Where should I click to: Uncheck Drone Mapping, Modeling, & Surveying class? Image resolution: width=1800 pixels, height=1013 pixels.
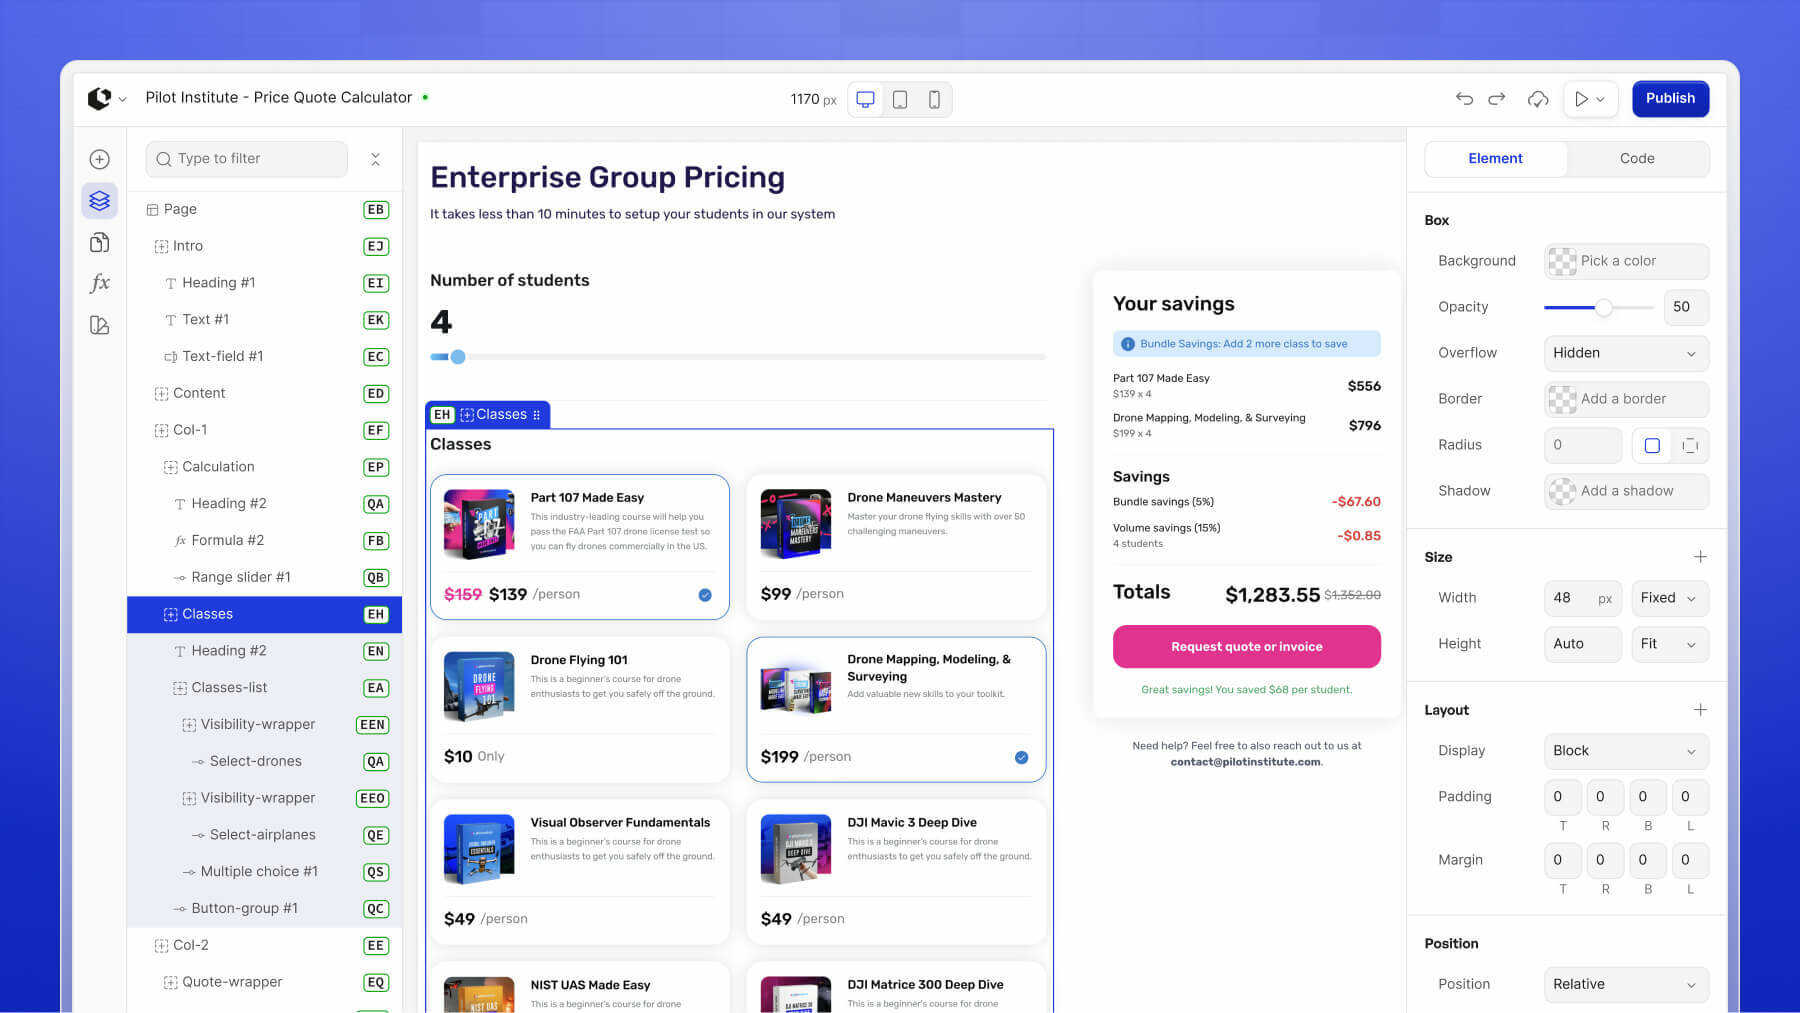[x=1021, y=757]
